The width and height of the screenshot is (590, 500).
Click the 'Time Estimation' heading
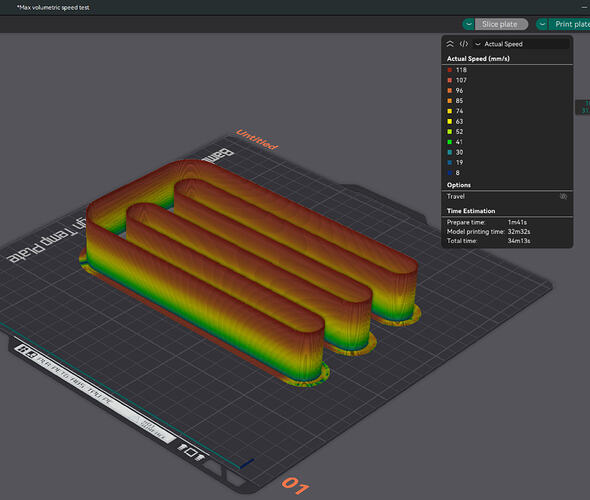click(471, 211)
